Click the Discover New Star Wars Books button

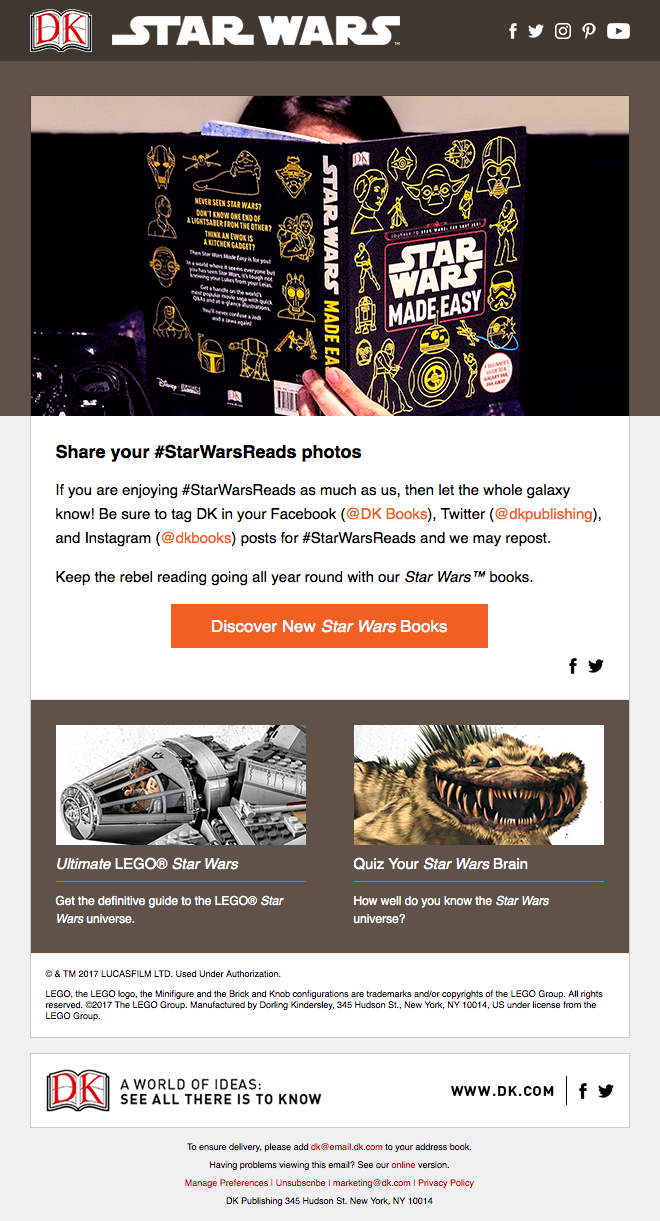pyautogui.click(x=329, y=626)
